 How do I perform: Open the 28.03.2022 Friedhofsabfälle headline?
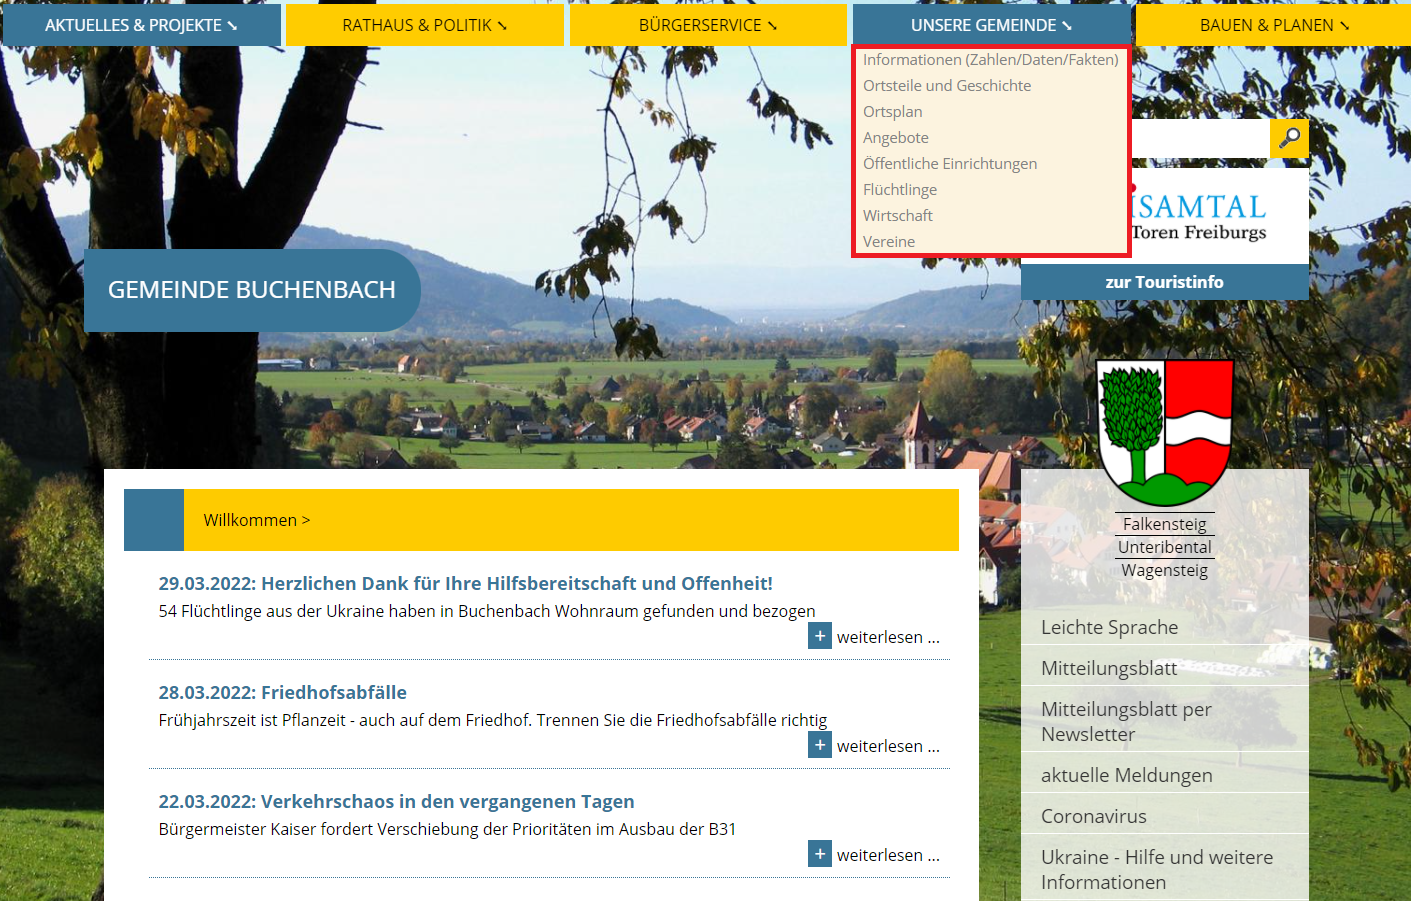pyautogui.click(x=282, y=692)
